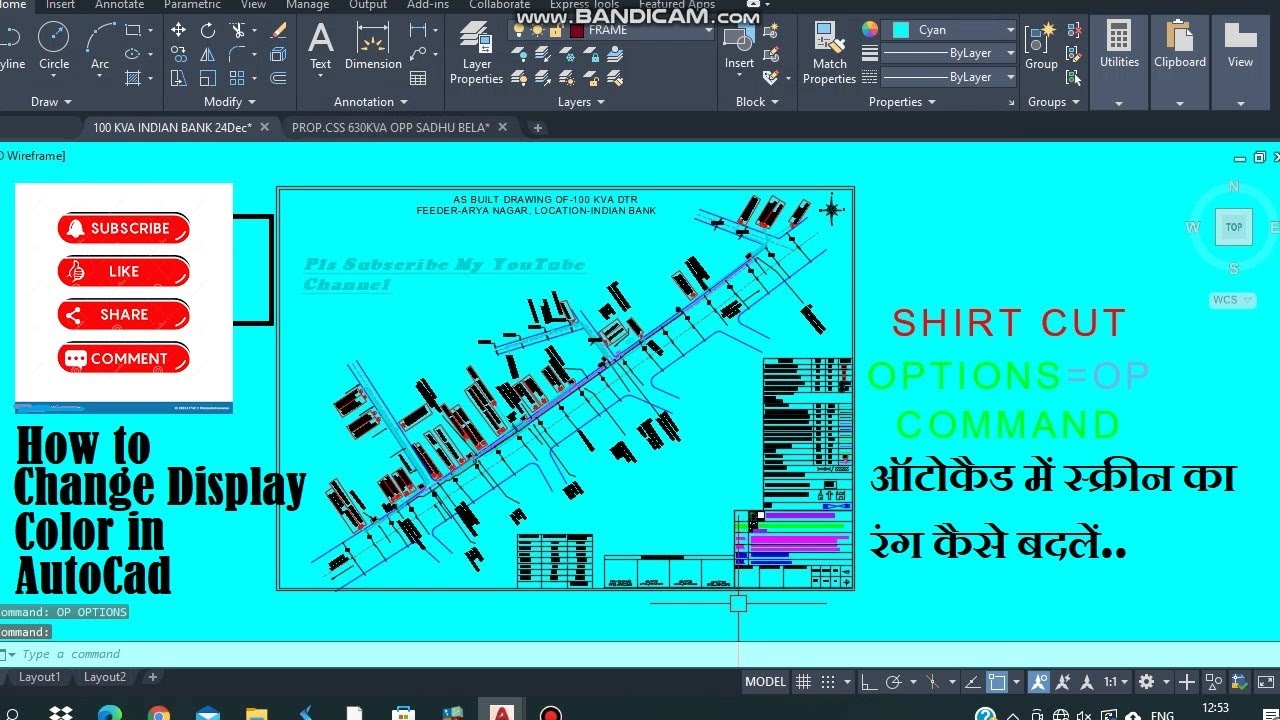Expand the Annotation panel dropdown
Screen dimensions: 1280x720
(371, 102)
